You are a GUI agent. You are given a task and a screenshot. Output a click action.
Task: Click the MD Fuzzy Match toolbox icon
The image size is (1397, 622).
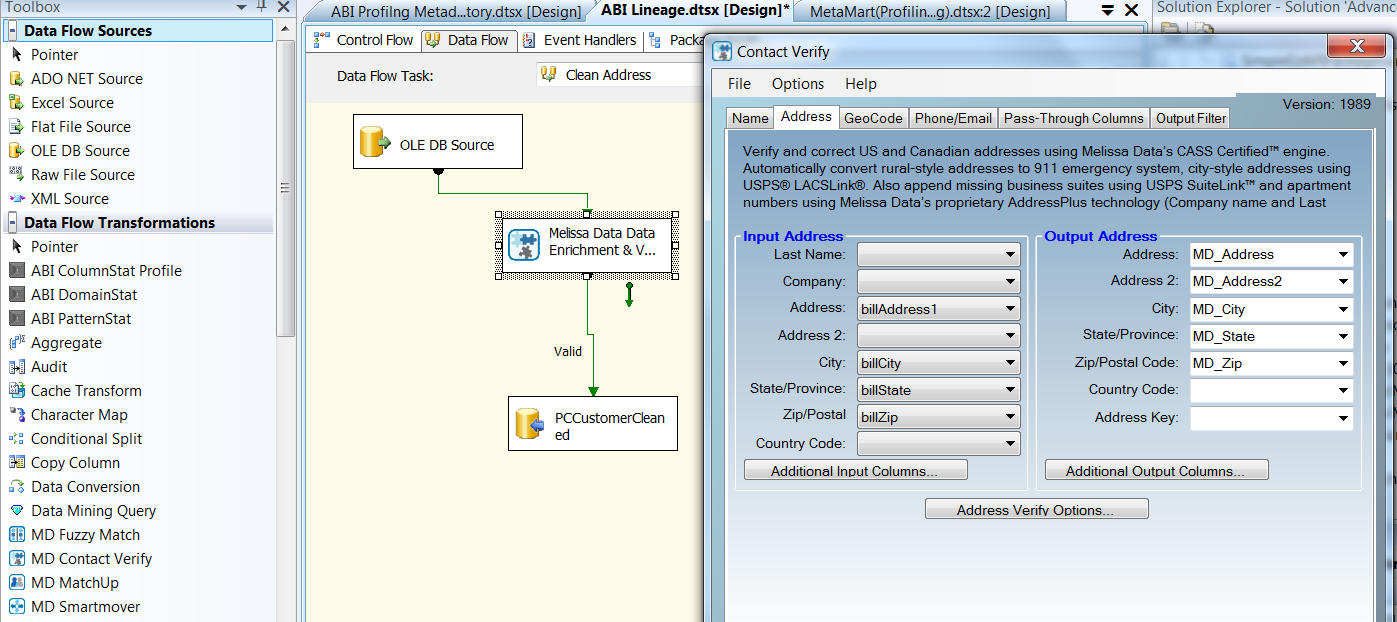(16, 535)
